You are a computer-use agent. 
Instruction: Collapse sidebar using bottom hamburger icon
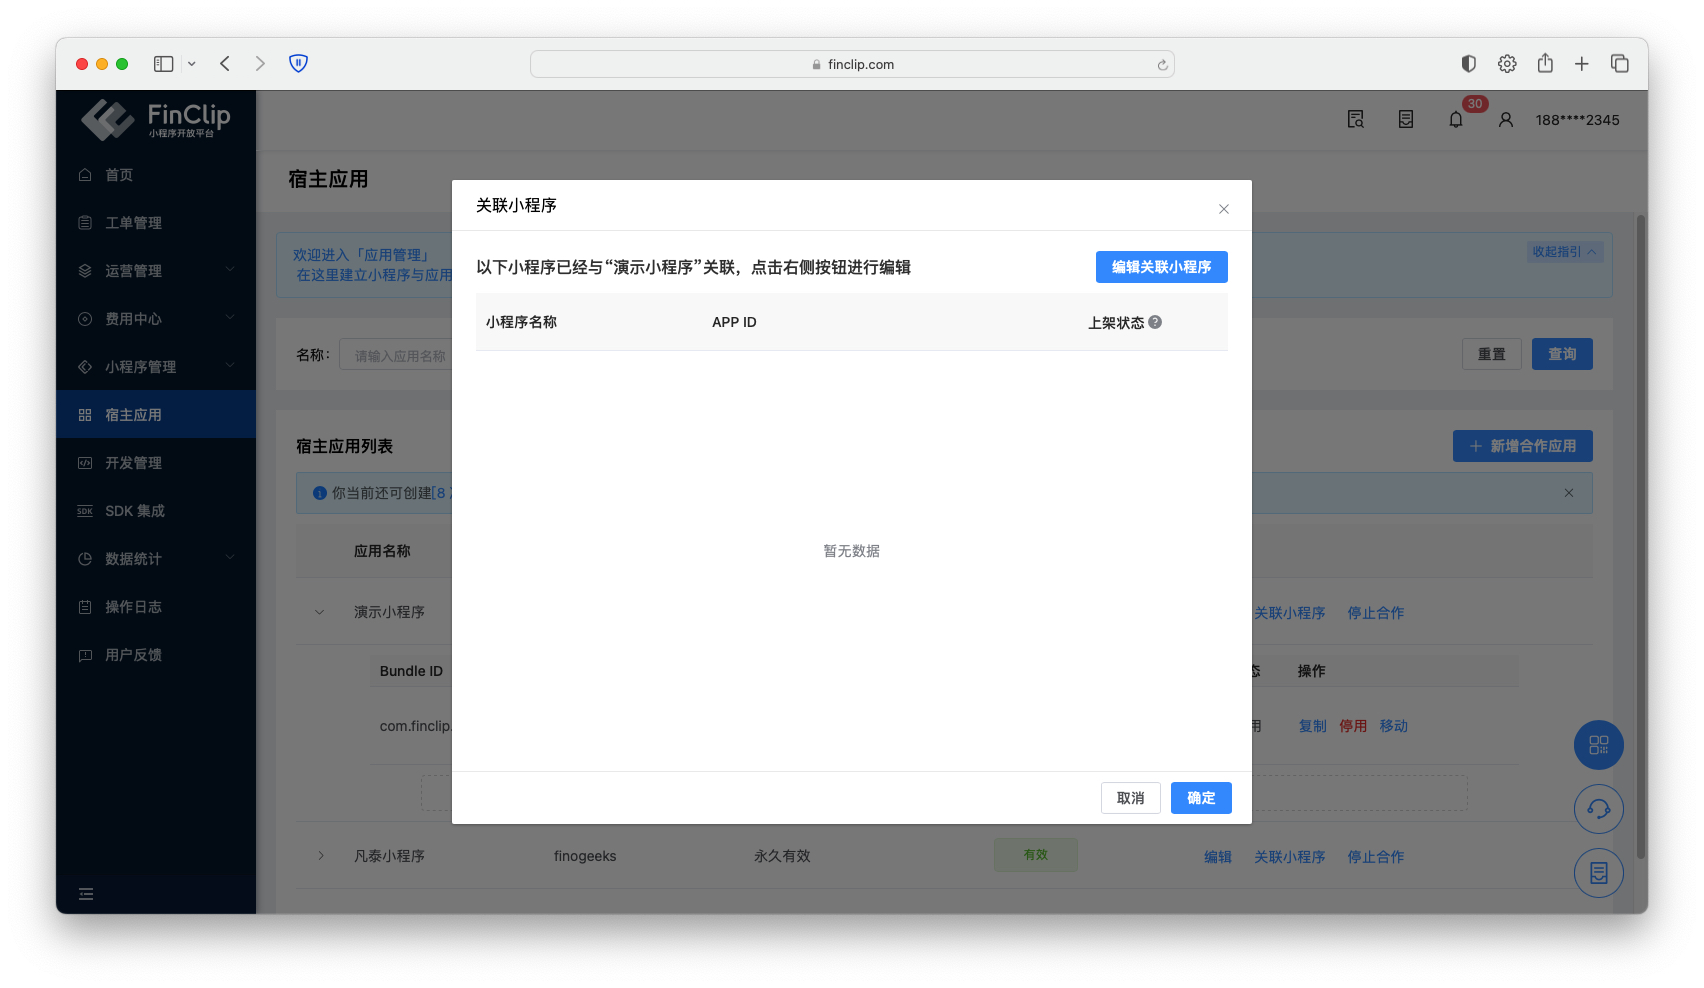(x=86, y=894)
